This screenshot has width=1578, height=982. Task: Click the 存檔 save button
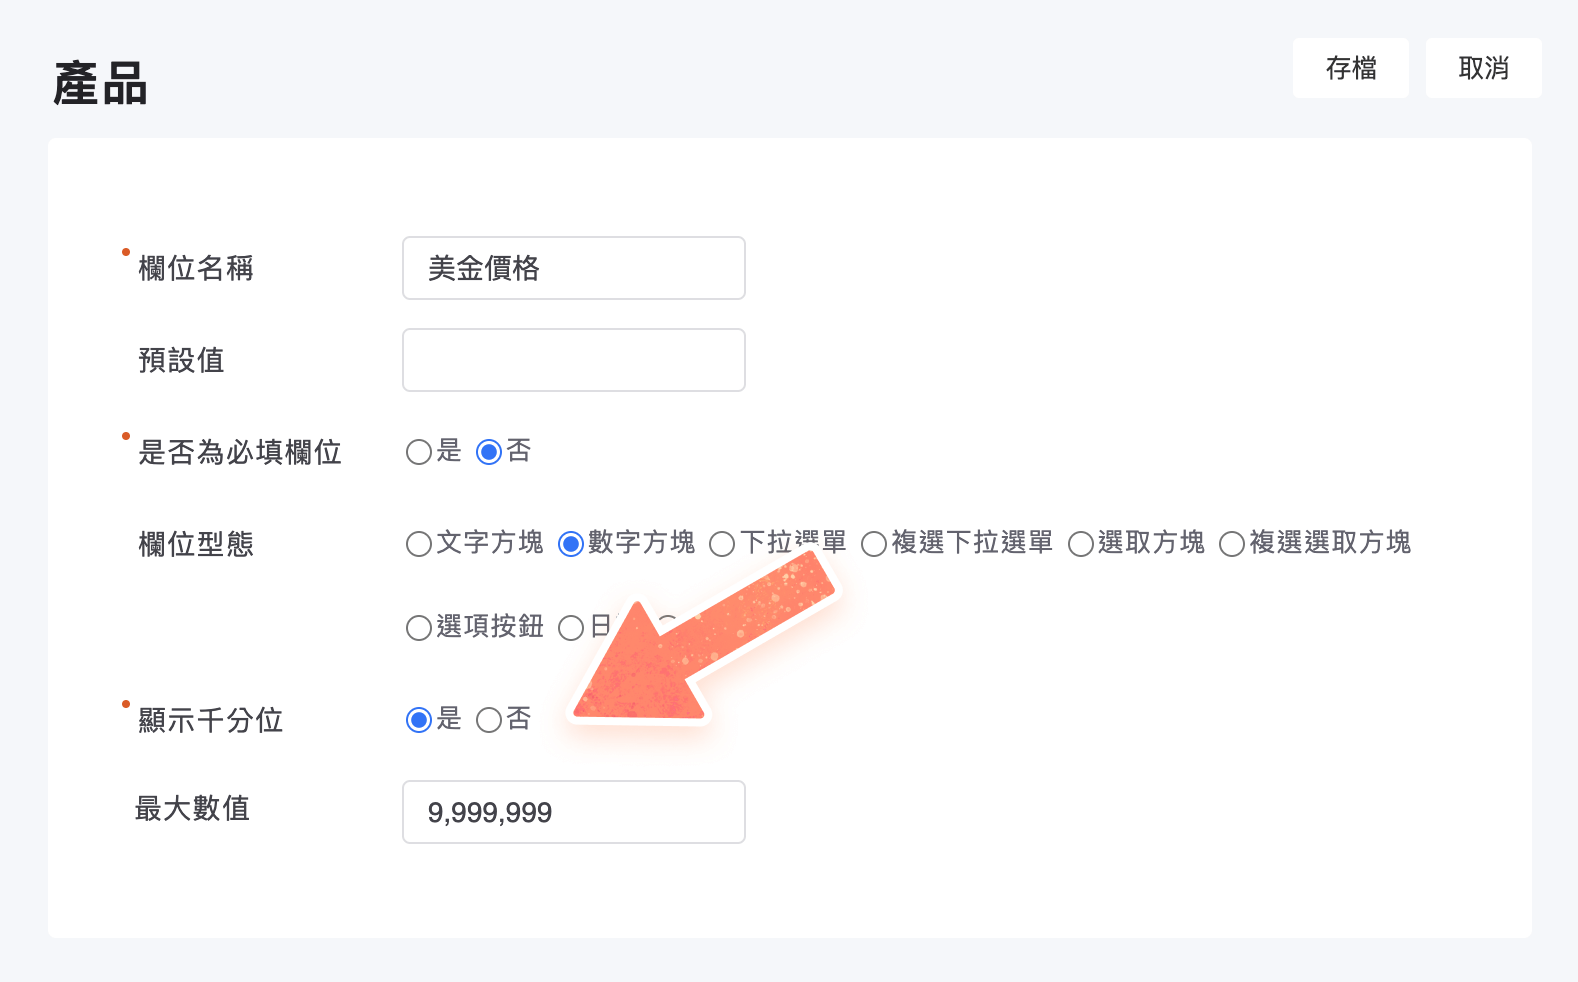(1350, 68)
